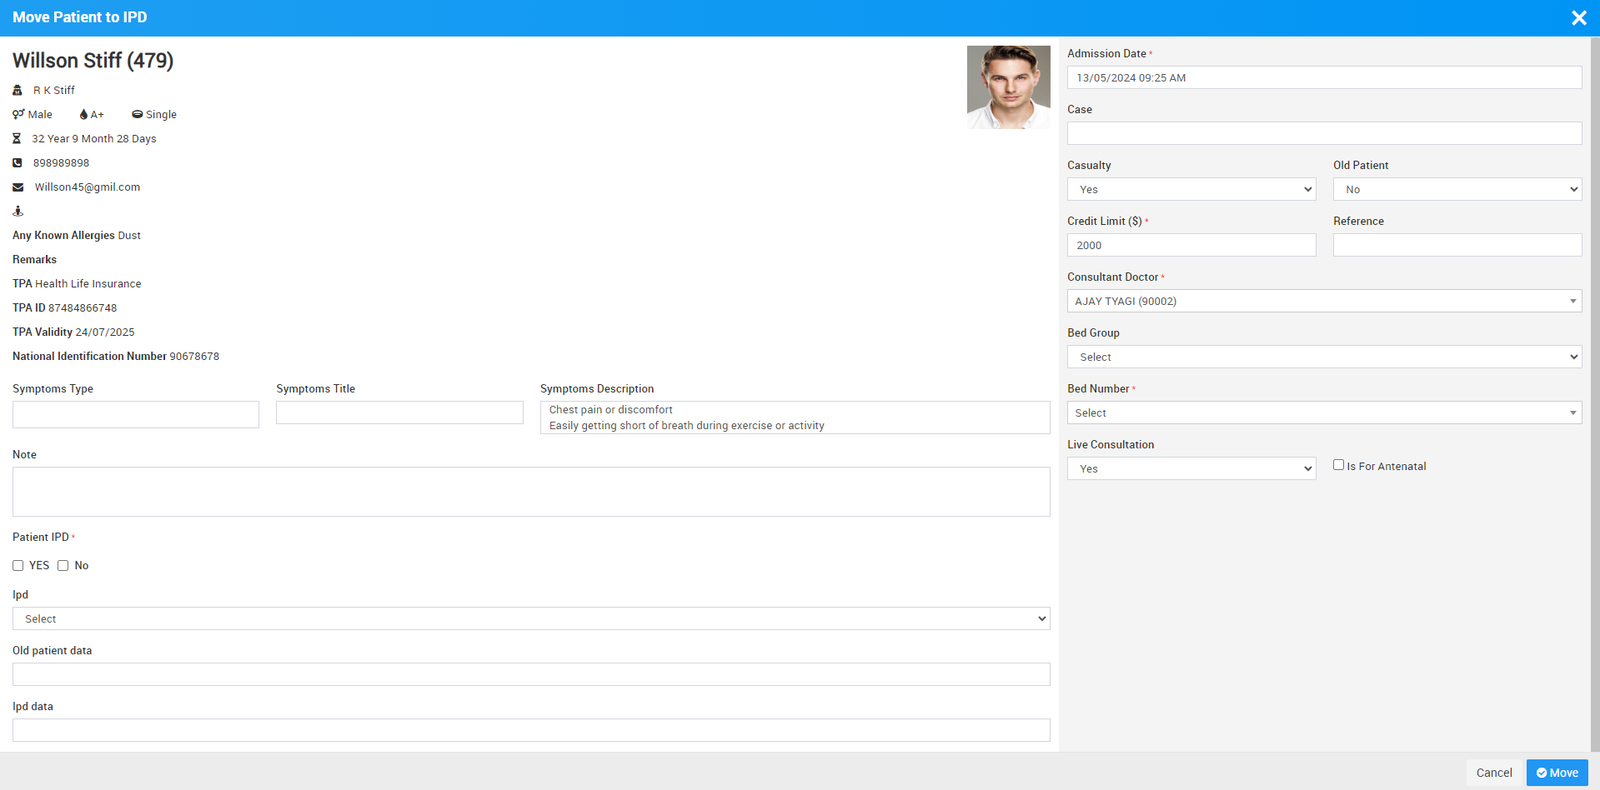
Task: Click the guardian icon beside R K Stiff
Action: pos(17,90)
